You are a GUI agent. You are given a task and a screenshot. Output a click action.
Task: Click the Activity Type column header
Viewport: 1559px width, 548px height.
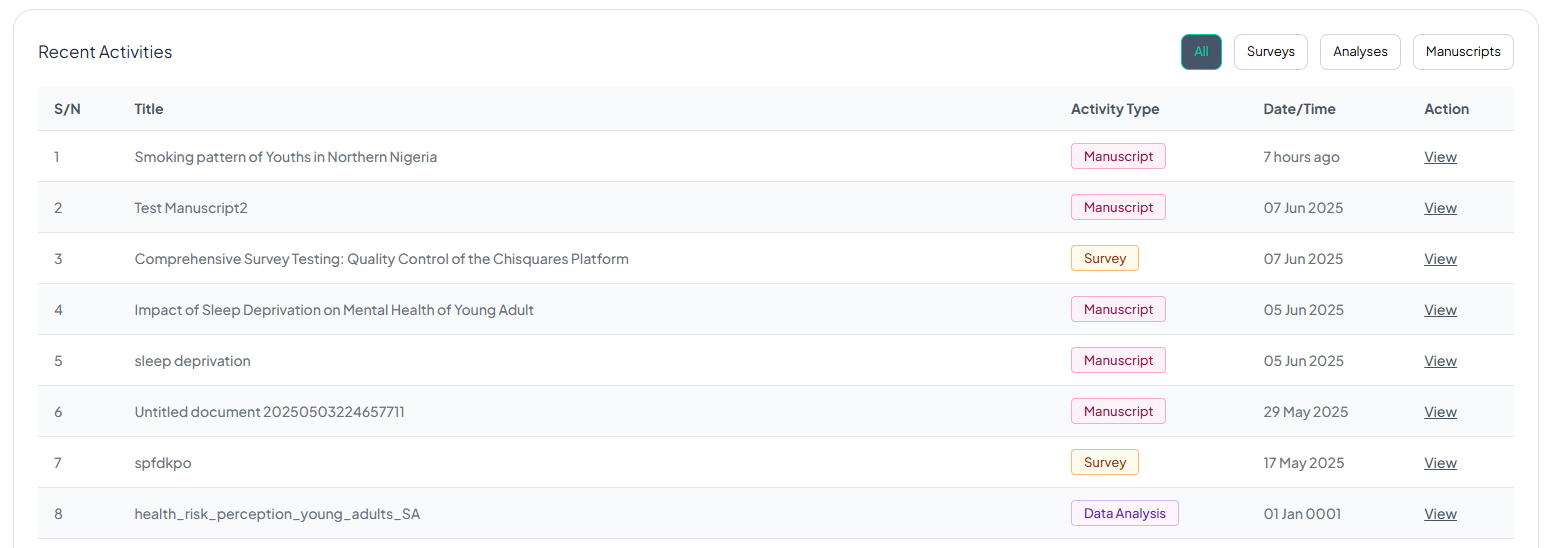click(1115, 109)
